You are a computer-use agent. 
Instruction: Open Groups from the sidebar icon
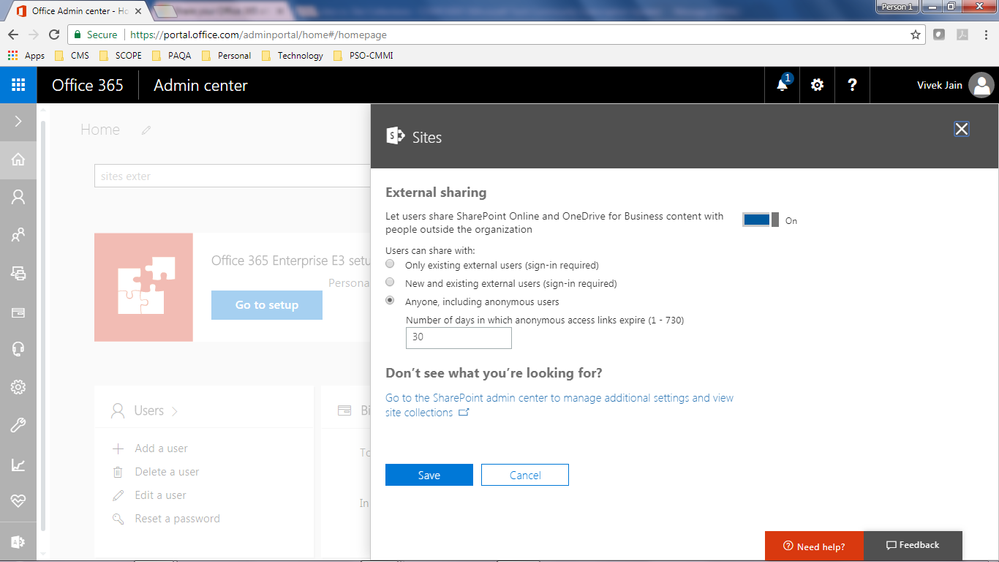[x=18, y=235]
